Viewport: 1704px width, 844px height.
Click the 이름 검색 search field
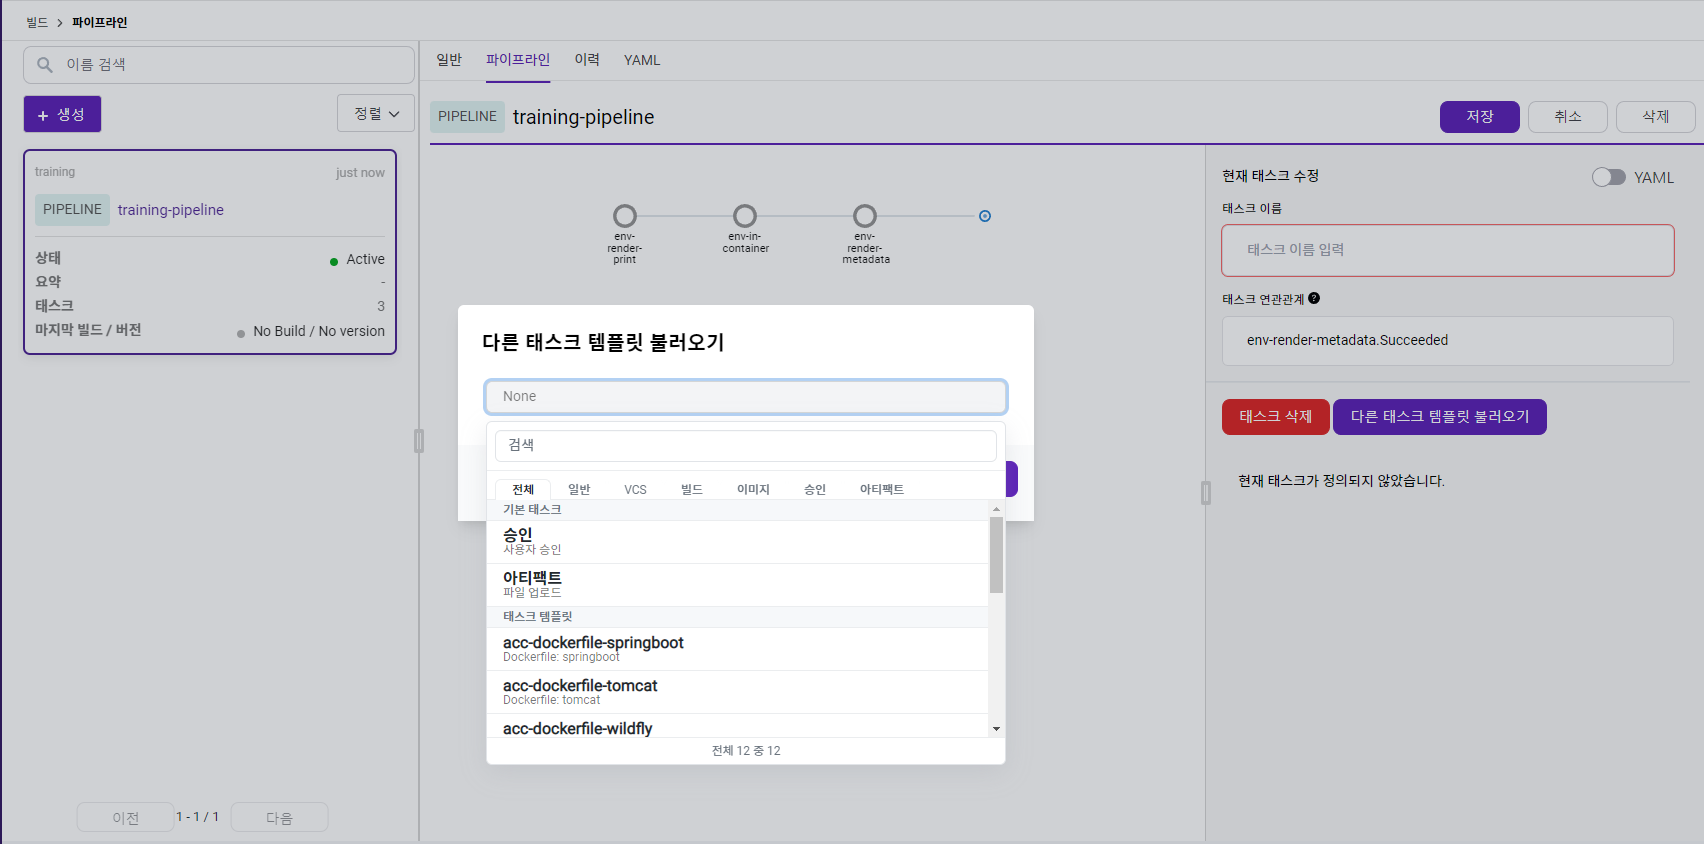point(219,65)
